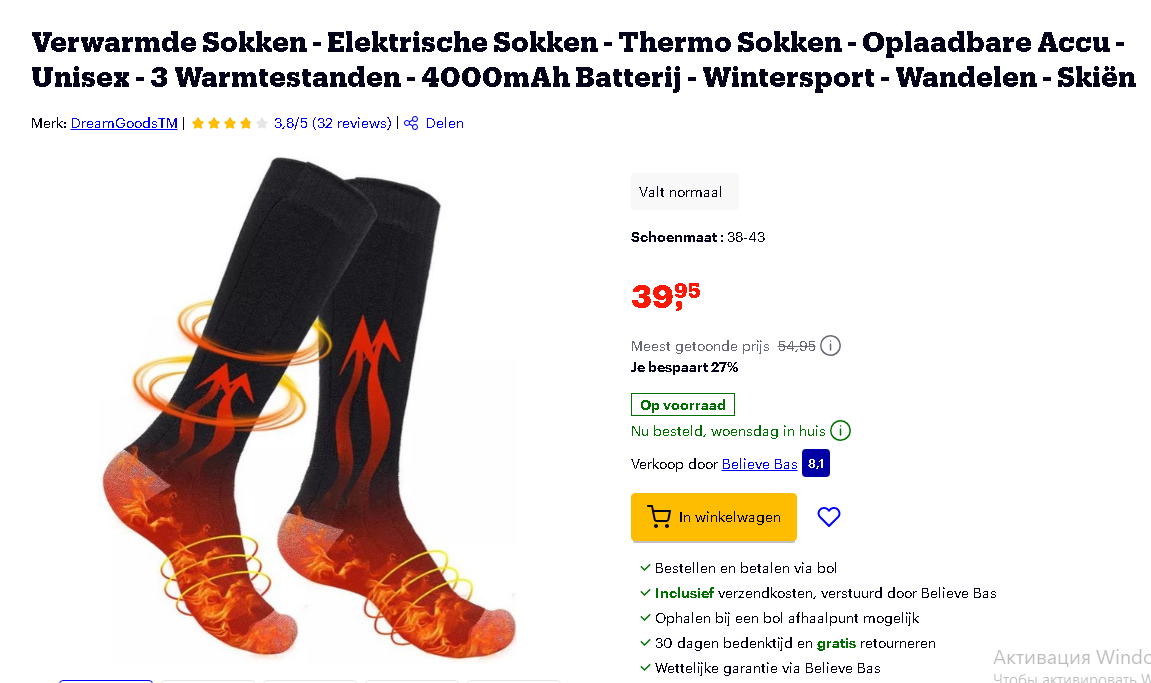The image size is (1151, 683).
Task: Click the 8,1 seller rating badge
Action: tap(816, 463)
